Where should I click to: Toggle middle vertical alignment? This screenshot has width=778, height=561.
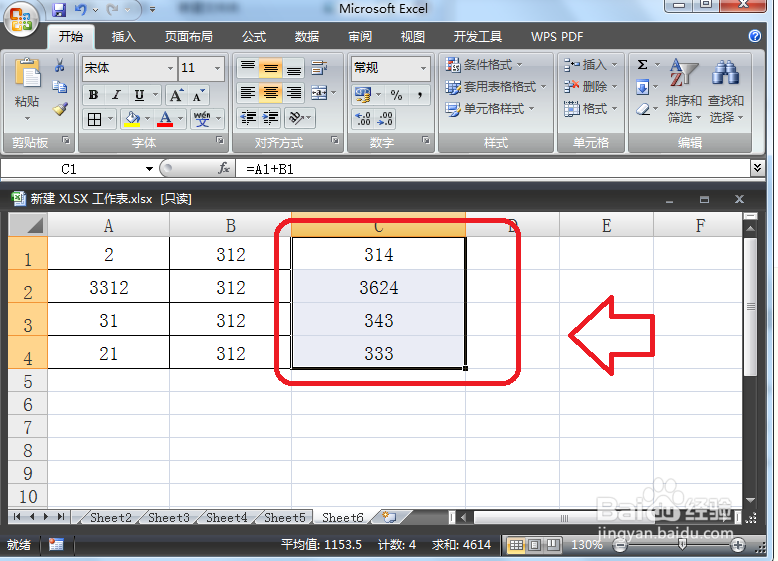point(270,67)
